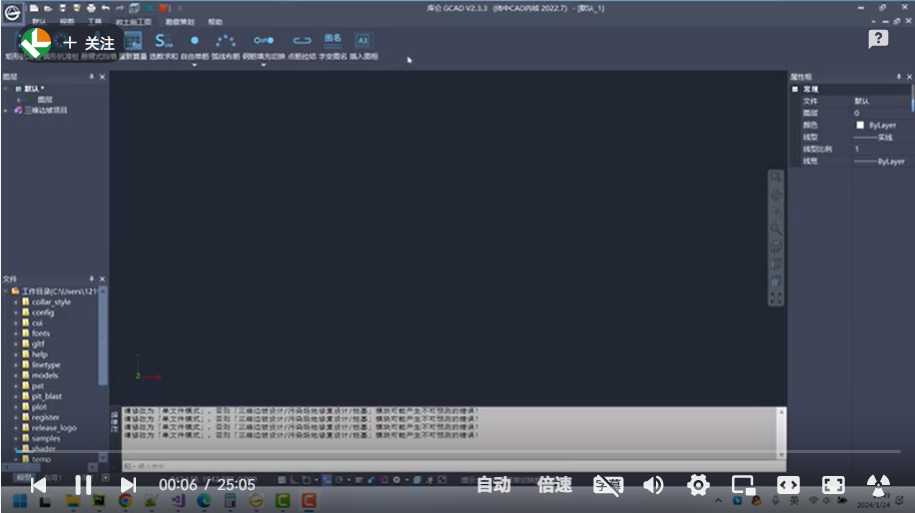Image resolution: width=915 pixels, height=513 pixels.
Task: Switch to the 视图 ribbon tab
Action: (66, 21)
